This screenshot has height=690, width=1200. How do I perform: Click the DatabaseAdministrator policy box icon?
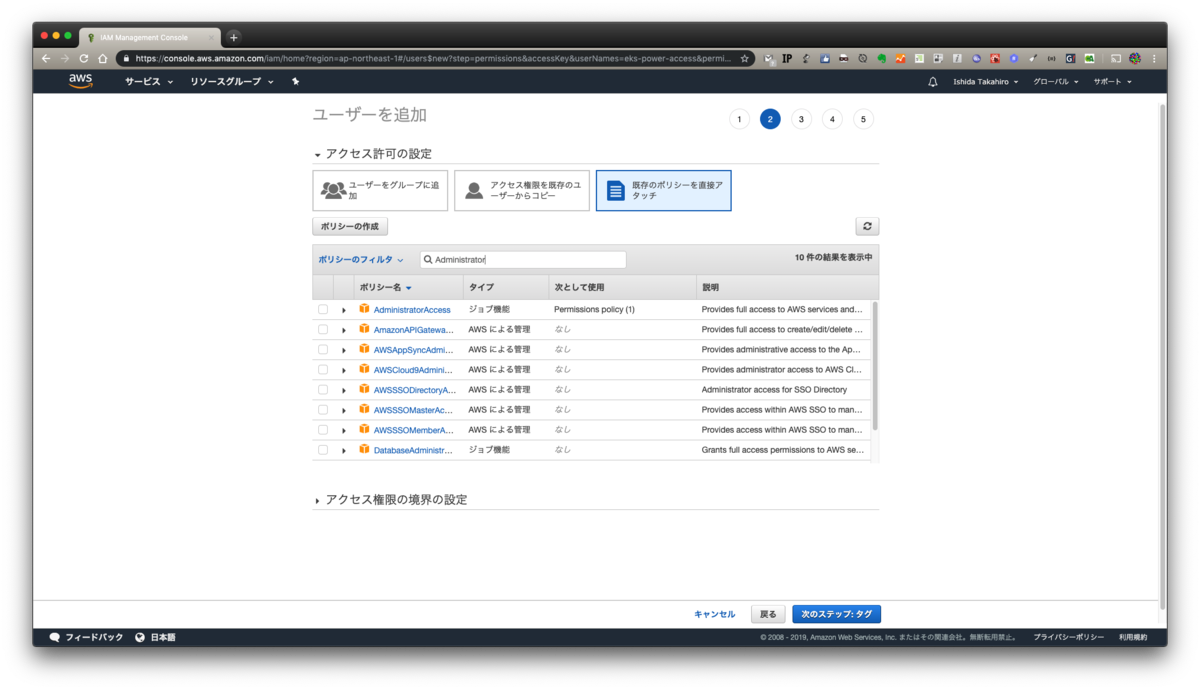click(364, 449)
